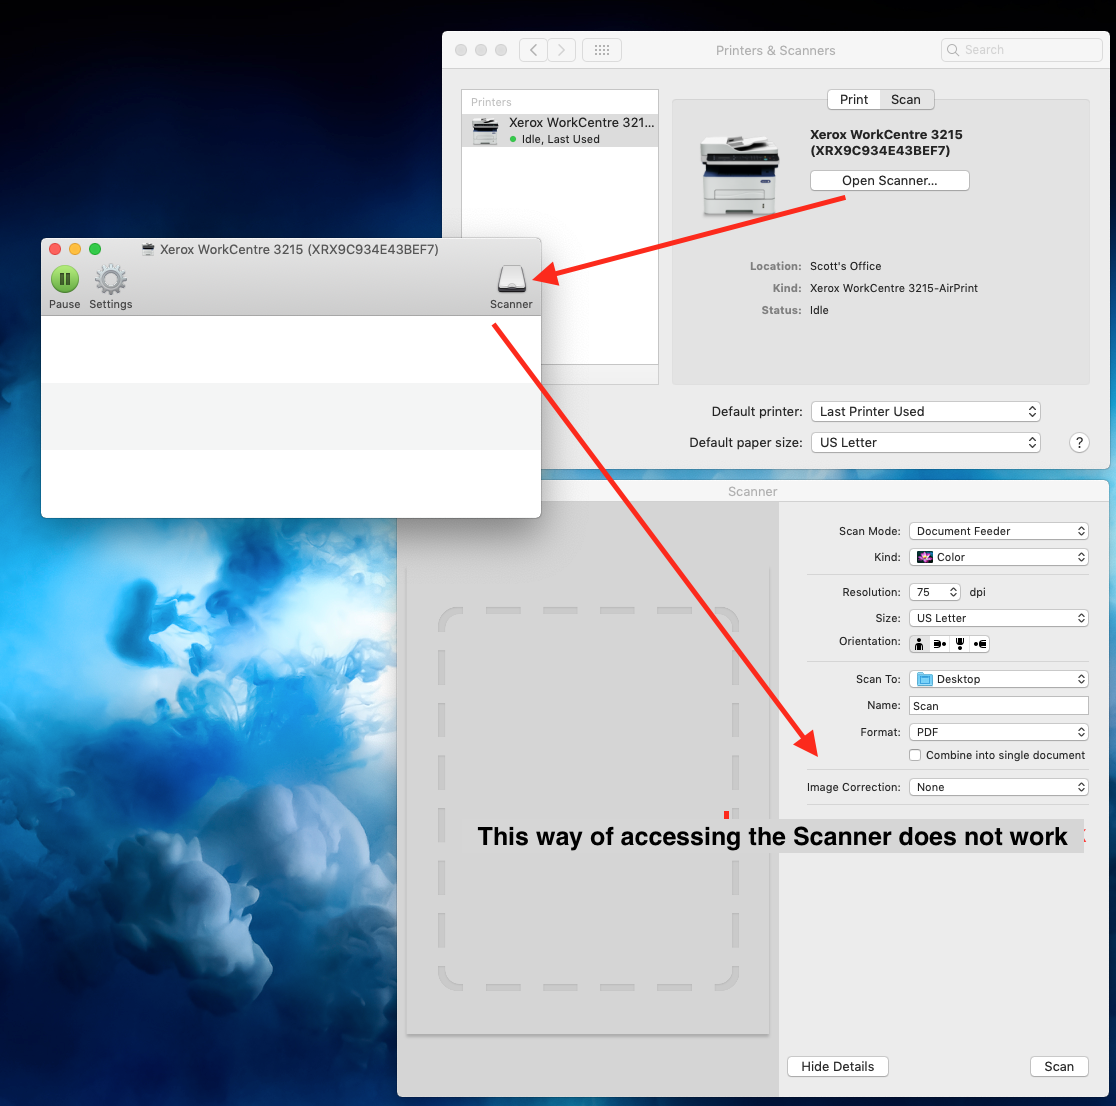1116x1106 pixels.
Task: Click the Xerox WorkCentre 3215-AirPrint kind text
Action: click(893, 288)
